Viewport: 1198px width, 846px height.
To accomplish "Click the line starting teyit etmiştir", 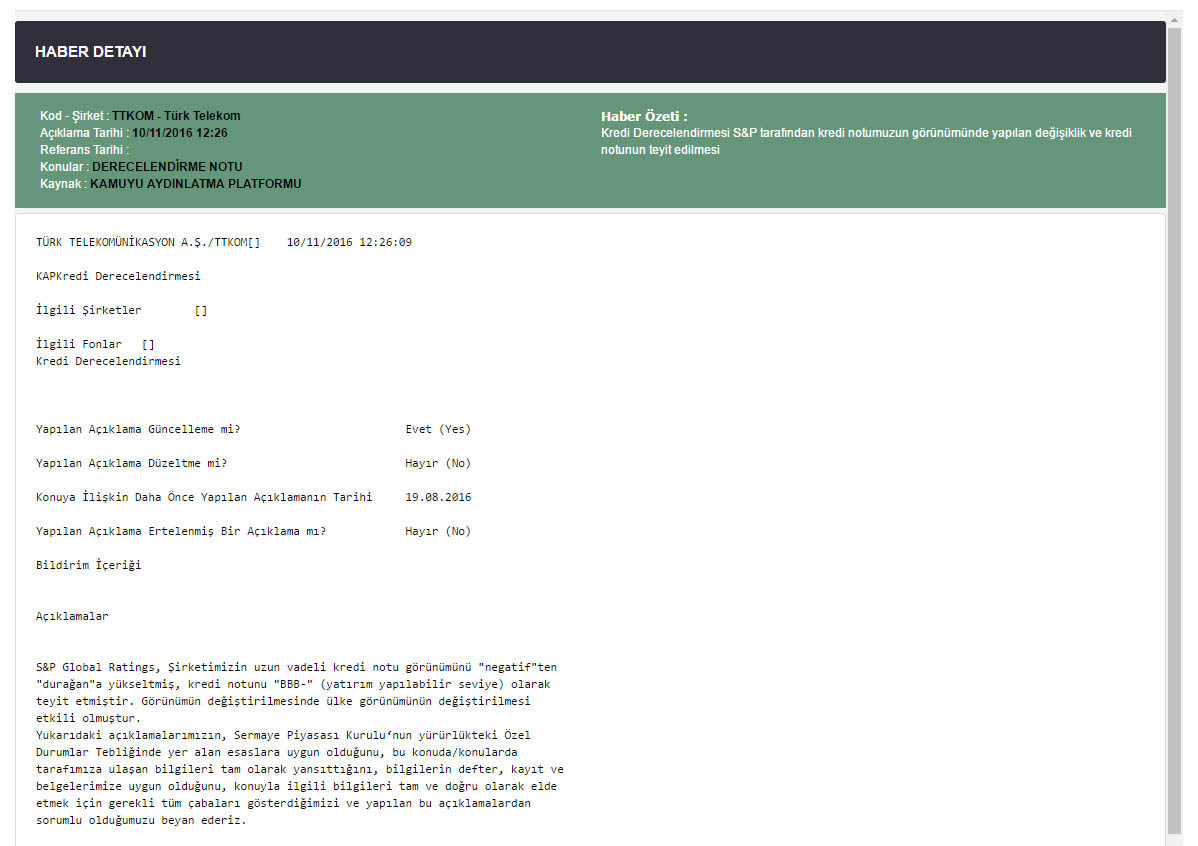I will tap(283, 701).
